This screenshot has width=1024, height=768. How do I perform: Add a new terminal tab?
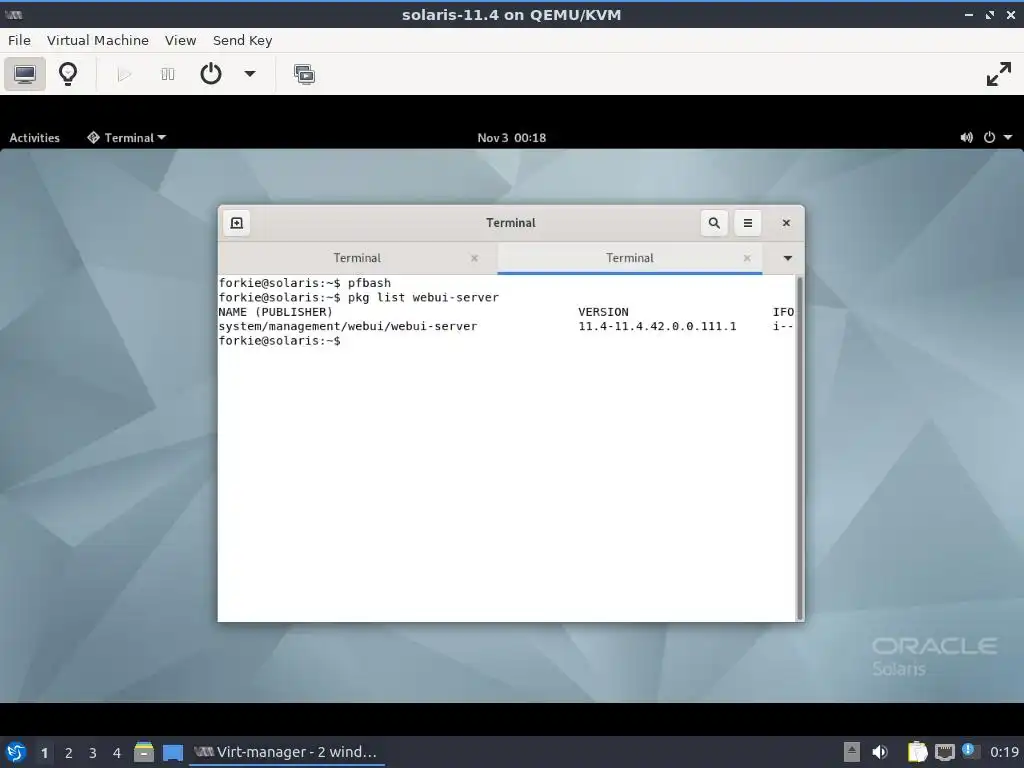(236, 223)
